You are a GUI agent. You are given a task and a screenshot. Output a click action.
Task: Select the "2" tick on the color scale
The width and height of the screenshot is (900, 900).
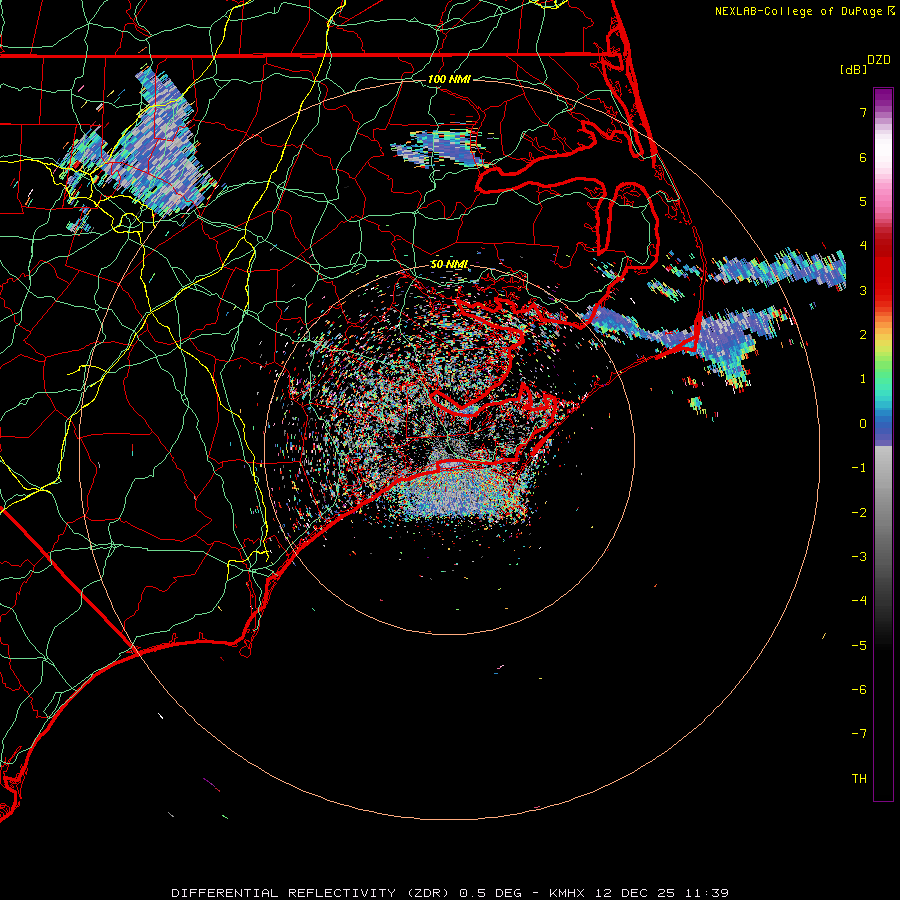coord(863,335)
